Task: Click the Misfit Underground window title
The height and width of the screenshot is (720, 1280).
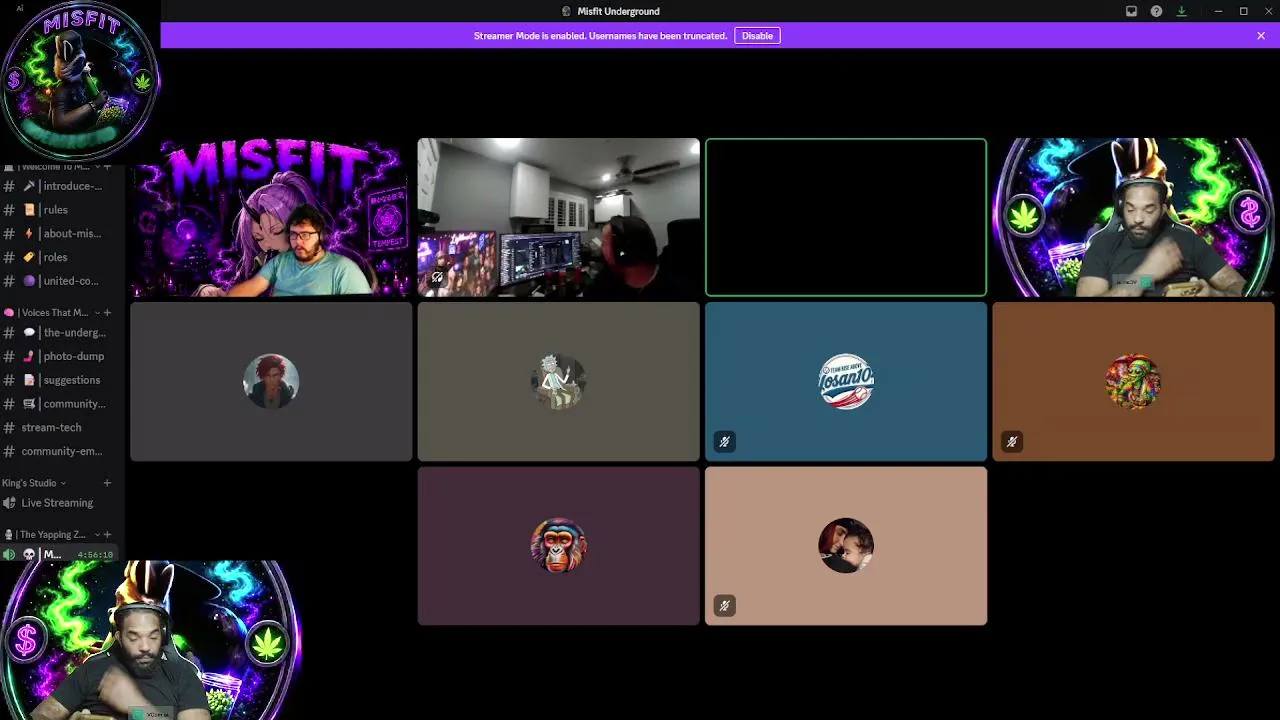Action: 618,11
